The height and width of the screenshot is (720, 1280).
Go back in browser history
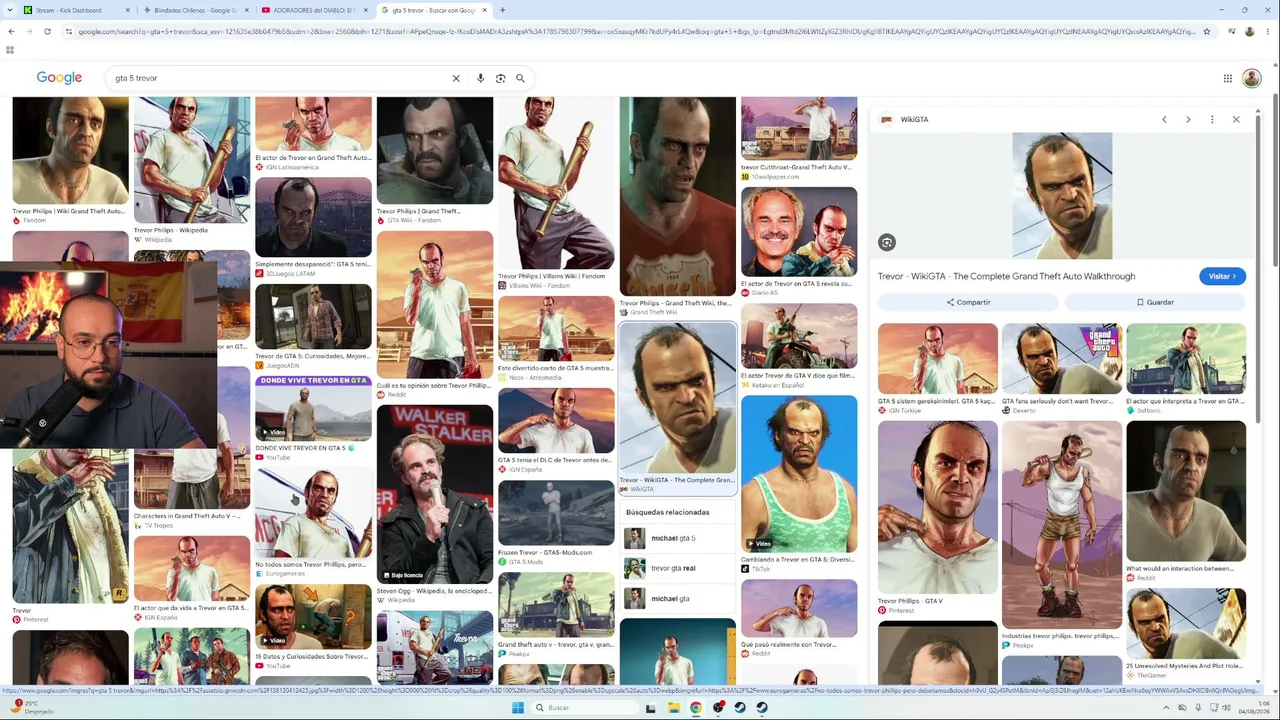11,31
